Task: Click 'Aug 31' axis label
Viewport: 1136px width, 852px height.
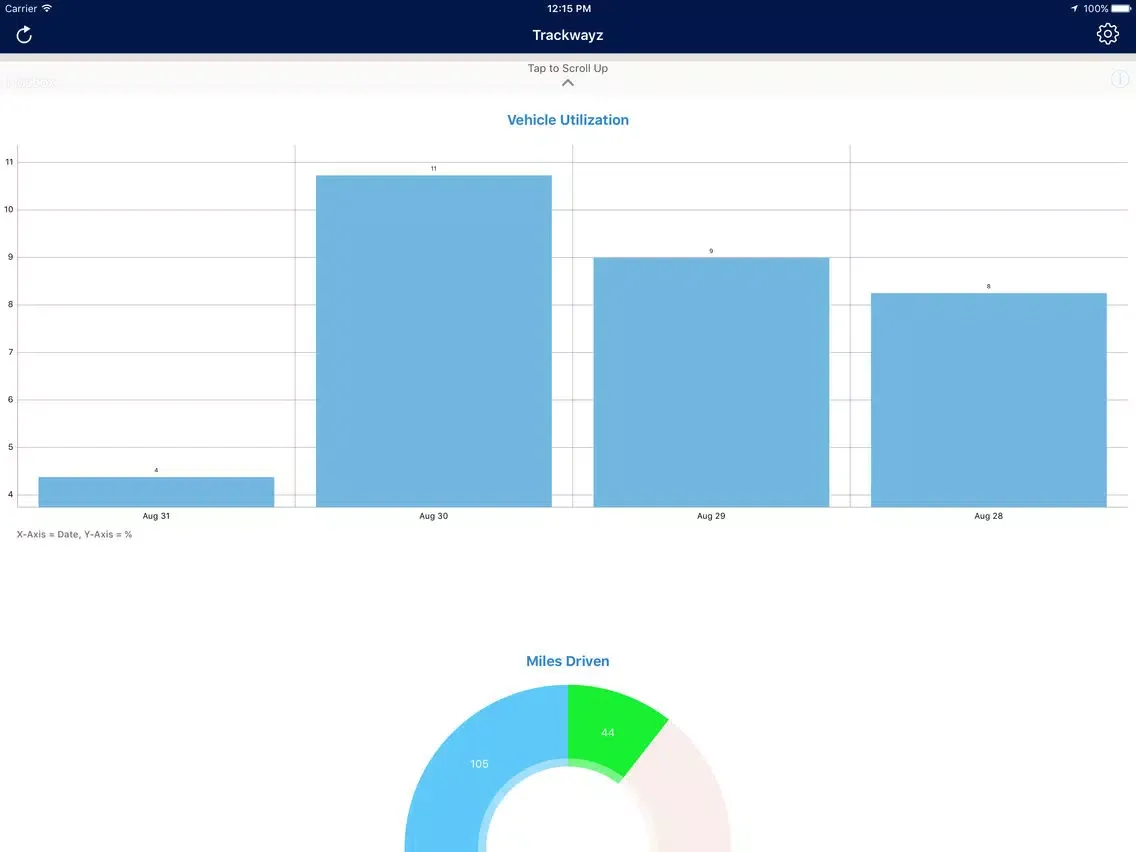Action: pos(156,516)
